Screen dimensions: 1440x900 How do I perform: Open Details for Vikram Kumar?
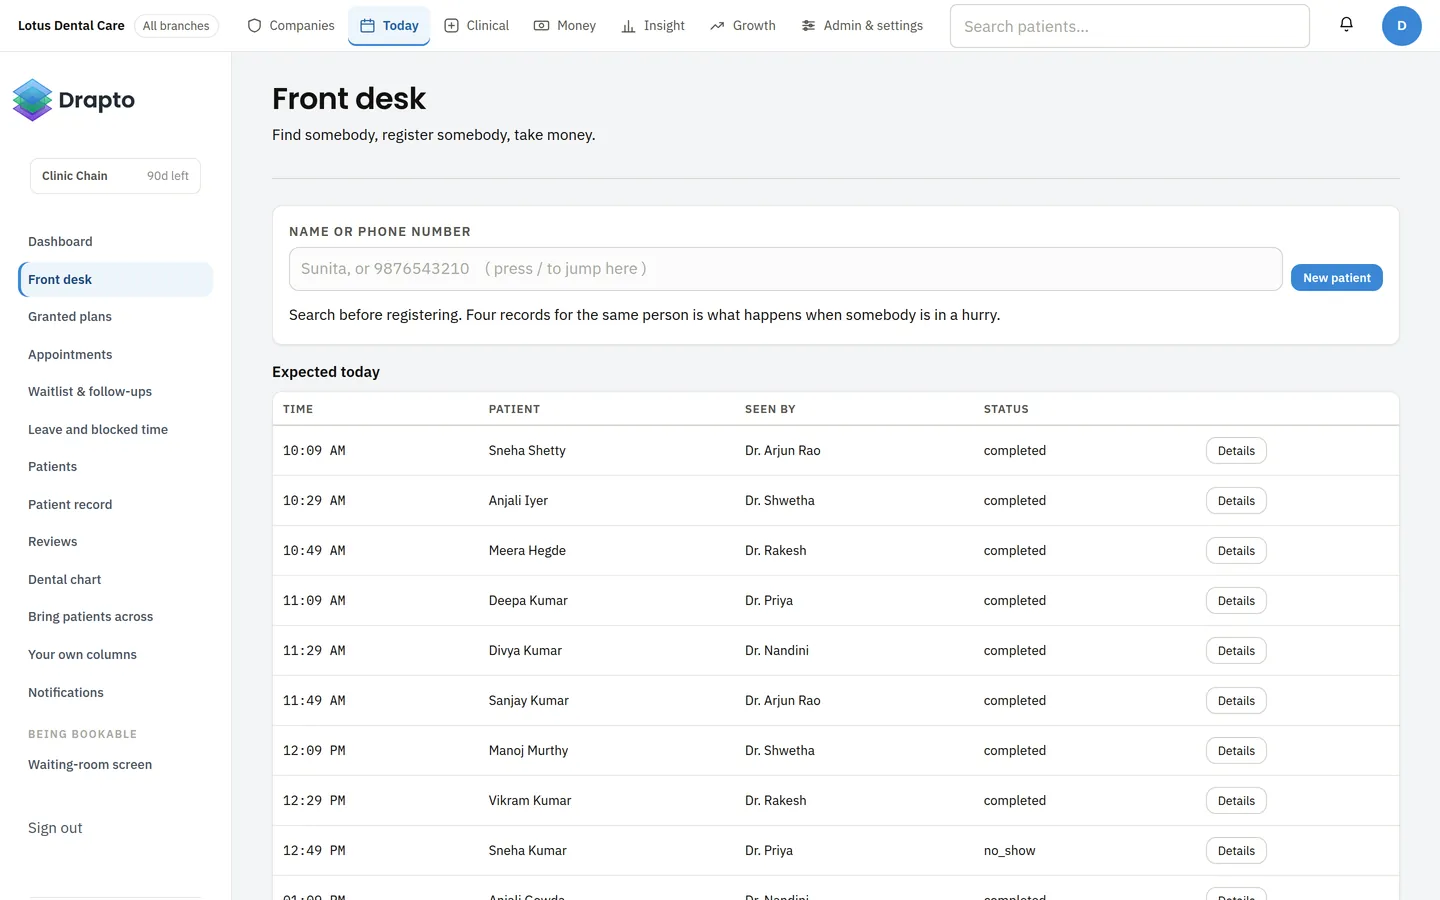click(1236, 801)
